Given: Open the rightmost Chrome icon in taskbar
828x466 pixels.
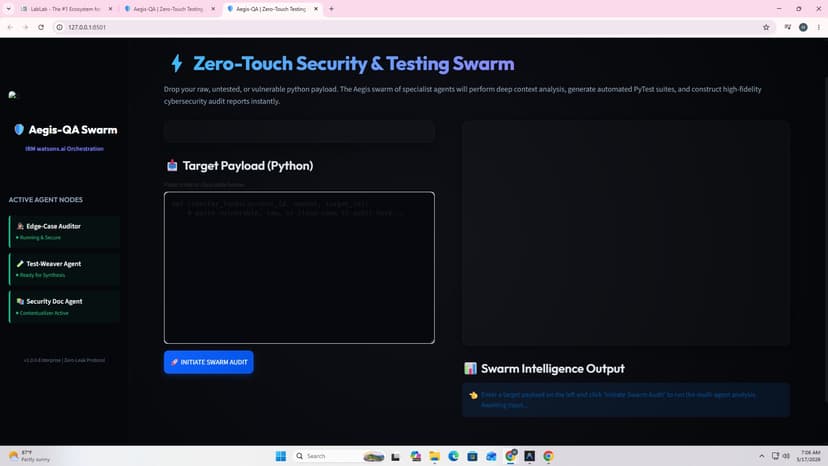Looking at the screenshot, I should tap(548, 456).
